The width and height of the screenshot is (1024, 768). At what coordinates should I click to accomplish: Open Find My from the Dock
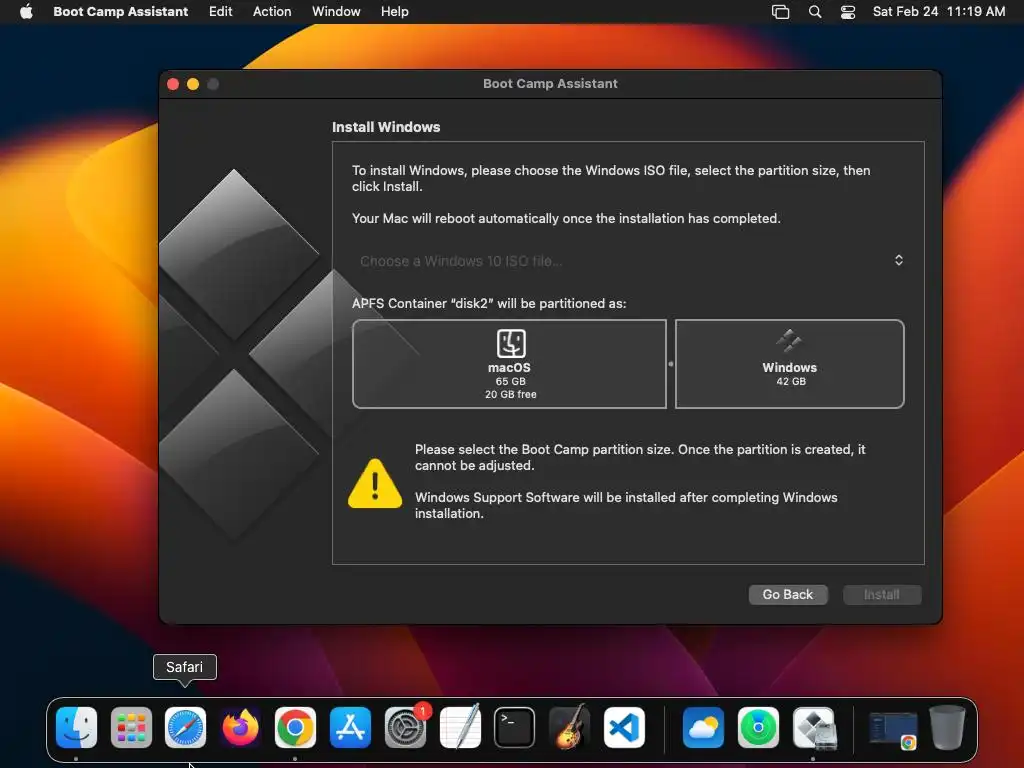(758, 727)
